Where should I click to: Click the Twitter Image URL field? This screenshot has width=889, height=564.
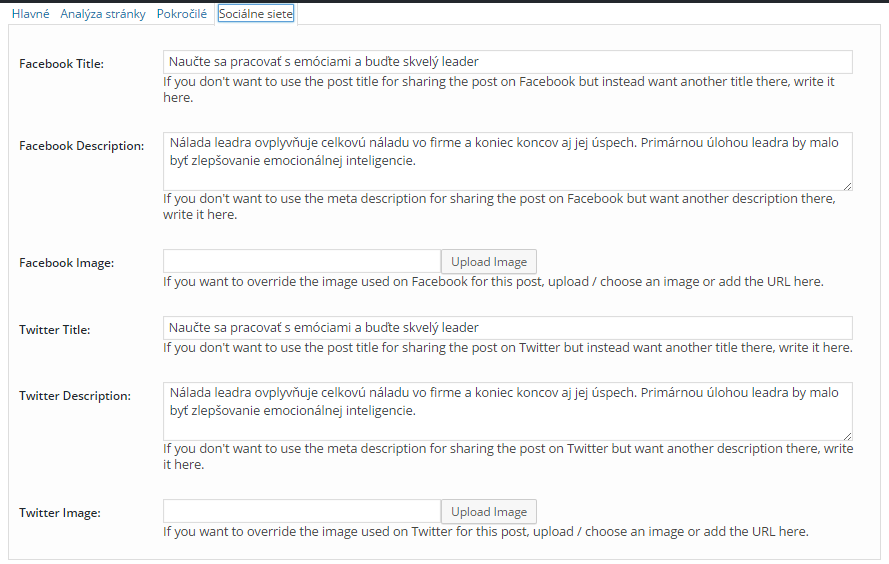tap(301, 512)
